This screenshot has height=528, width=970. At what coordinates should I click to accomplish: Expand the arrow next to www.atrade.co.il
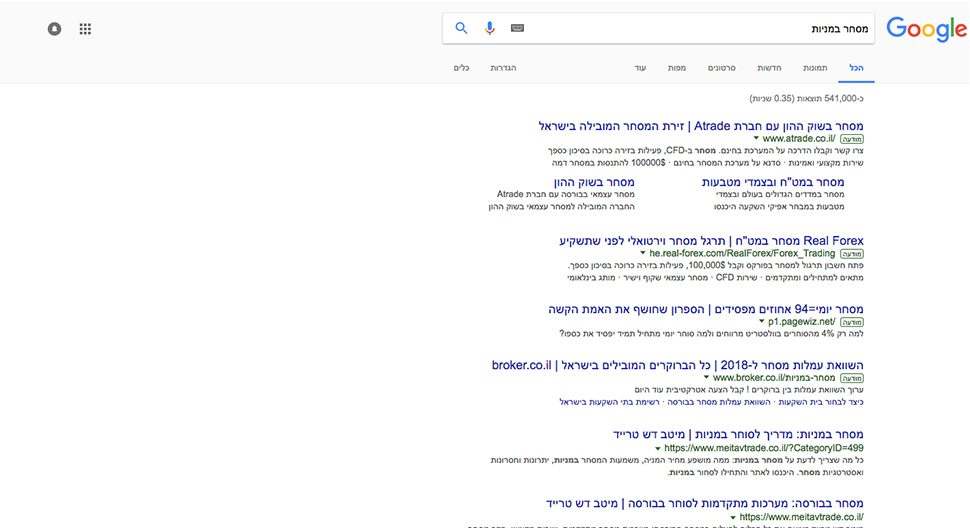click(756, 138)
